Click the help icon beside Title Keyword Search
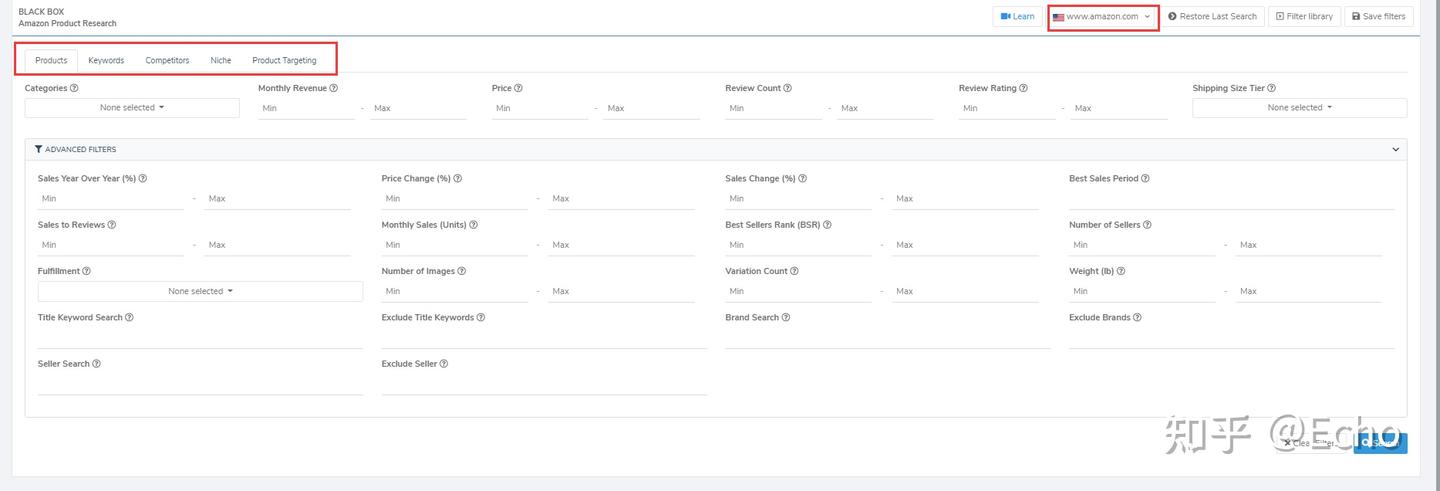The width and height of the screenshot is (1440, 491). point(129,318)
